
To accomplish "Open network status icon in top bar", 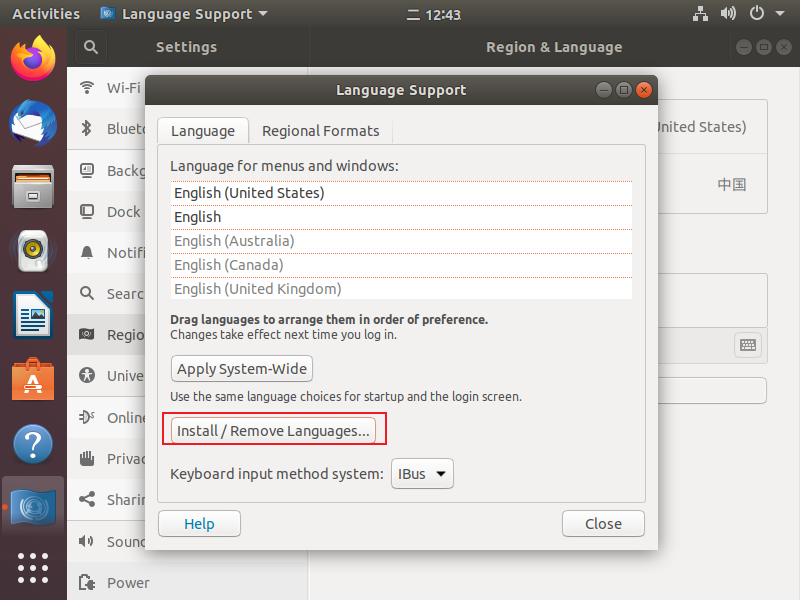I will coord(700,14).
